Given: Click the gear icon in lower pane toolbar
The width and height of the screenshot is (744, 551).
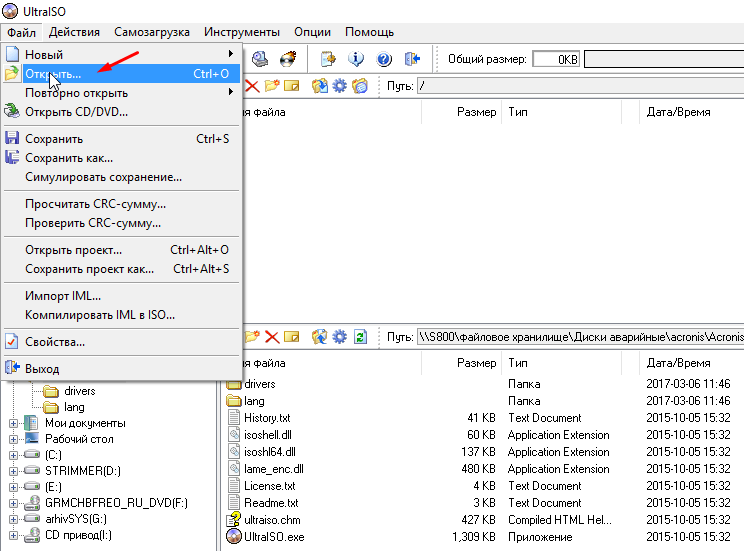Looking at the screenshot, I should coord(340,337).
